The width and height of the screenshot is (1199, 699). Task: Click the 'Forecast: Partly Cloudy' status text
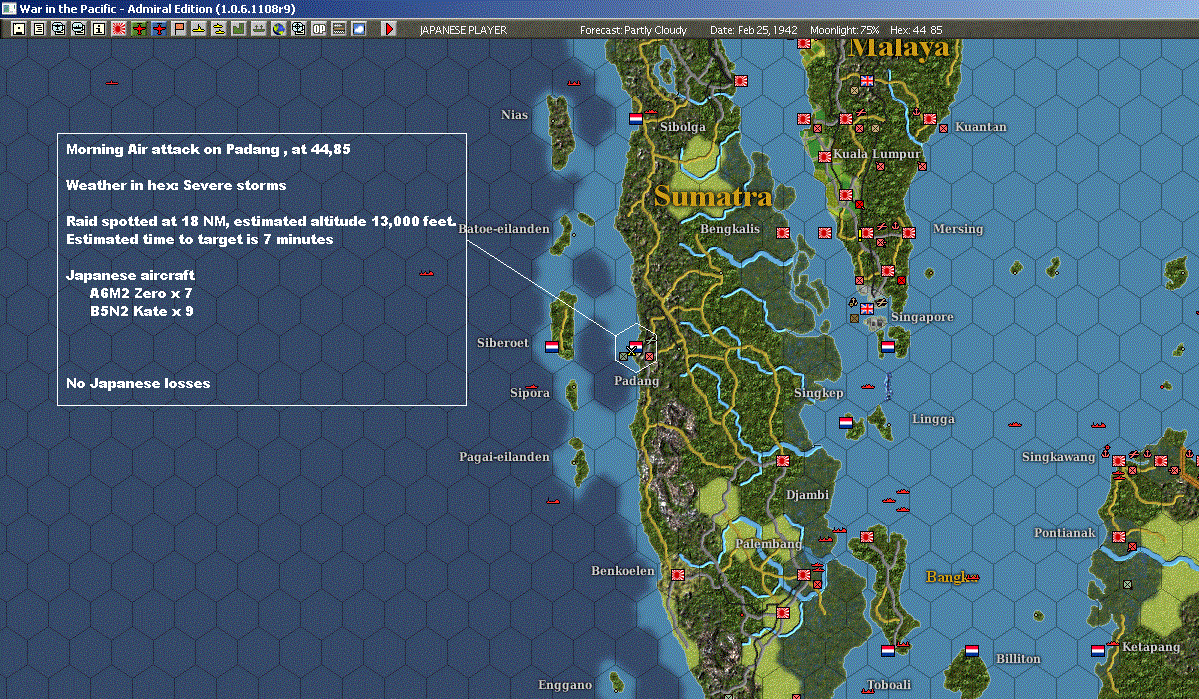633,30
